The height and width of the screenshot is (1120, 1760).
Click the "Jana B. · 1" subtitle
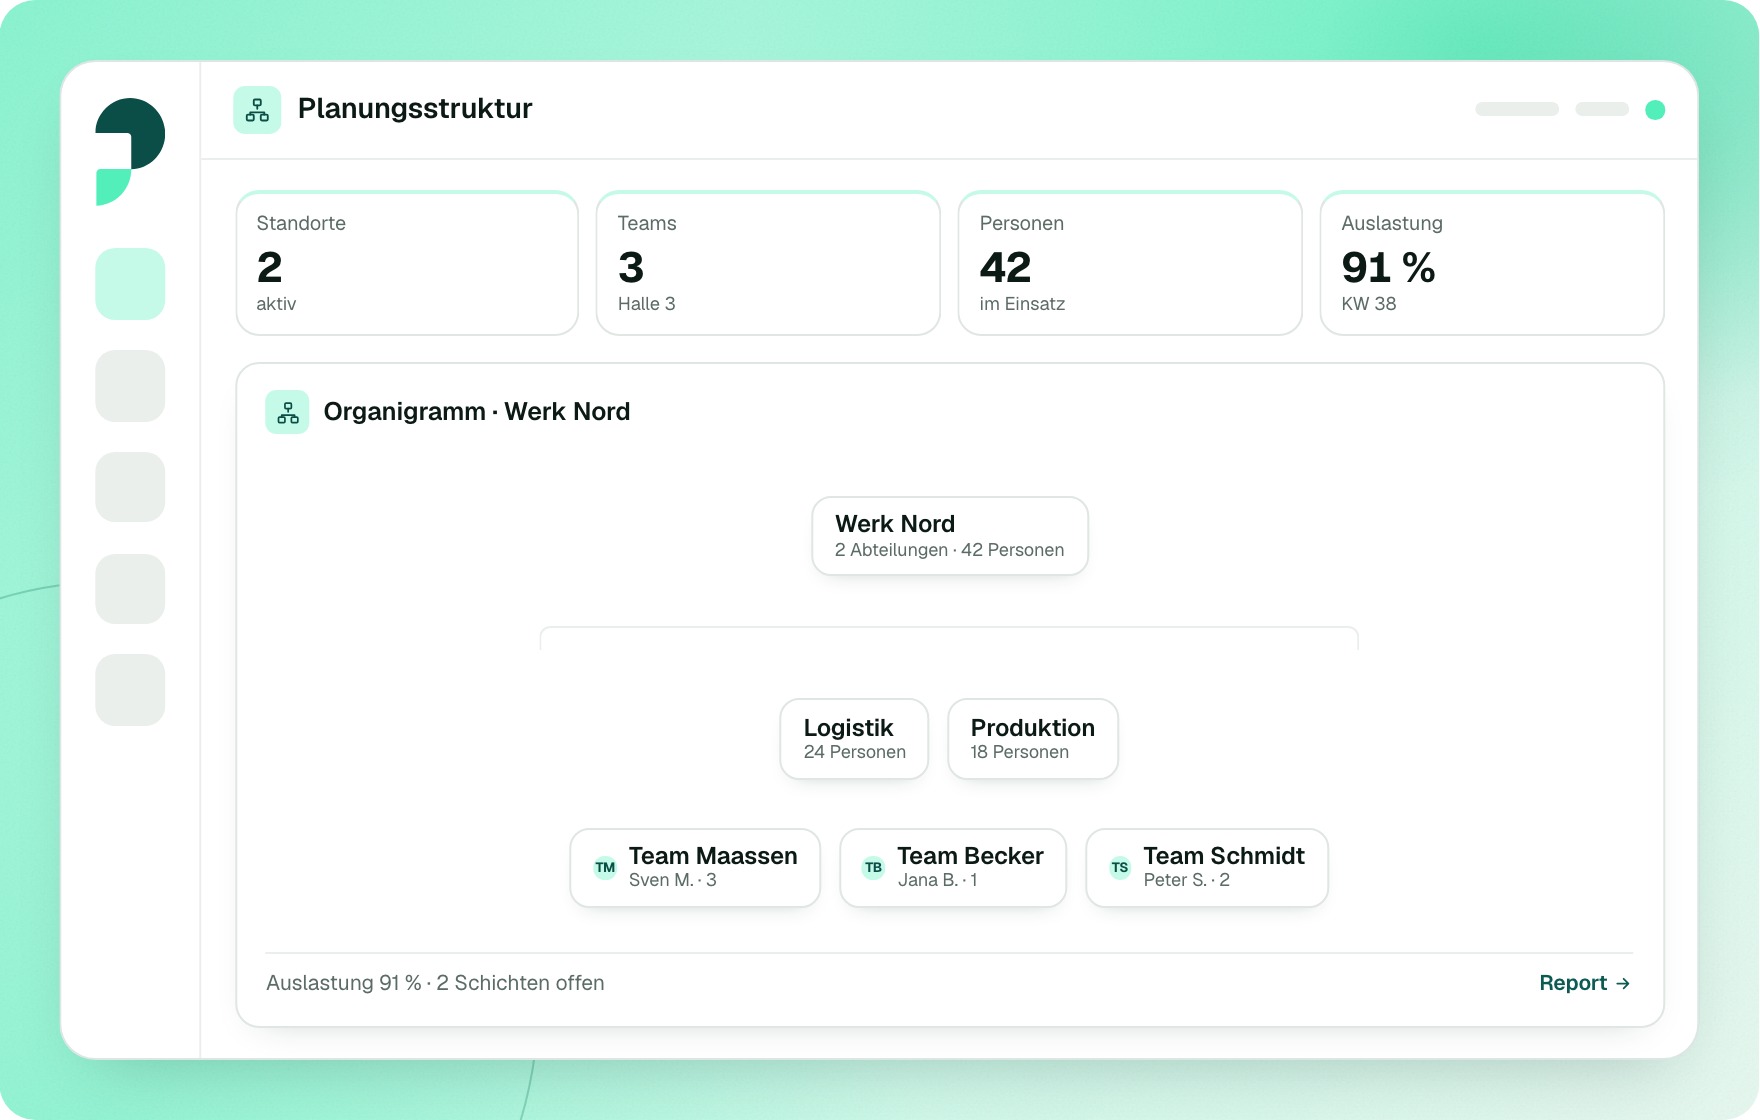(x=938, y=880)
